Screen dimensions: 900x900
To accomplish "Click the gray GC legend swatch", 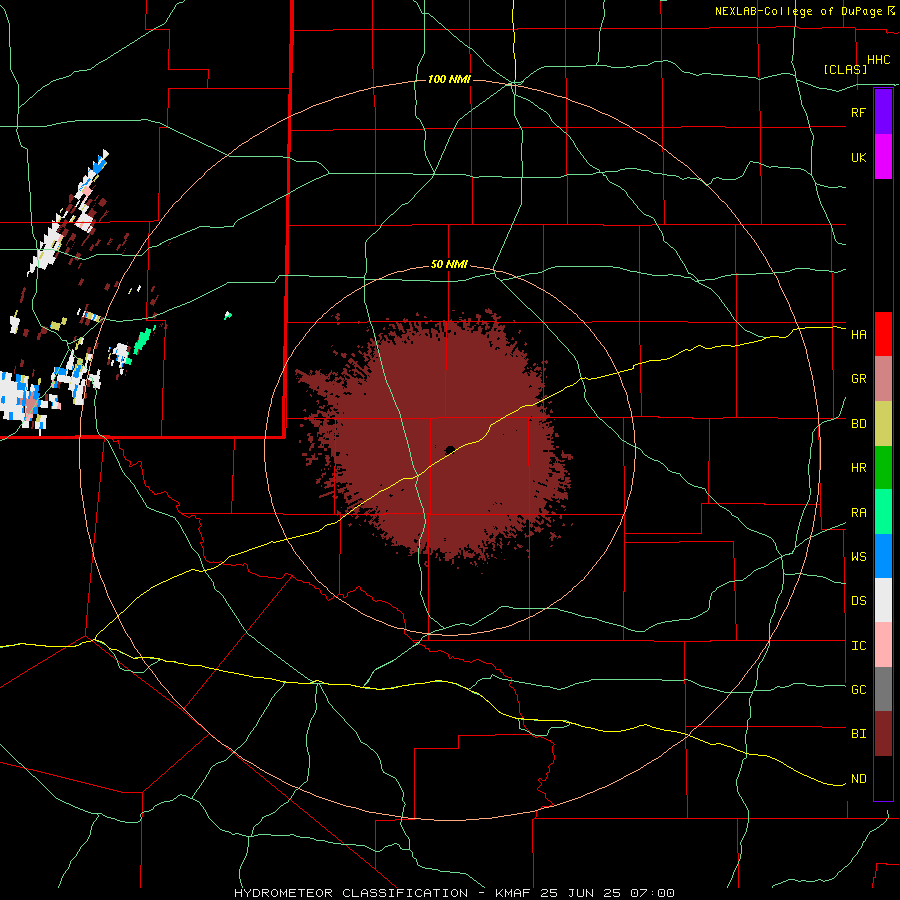I will [883, 689].
